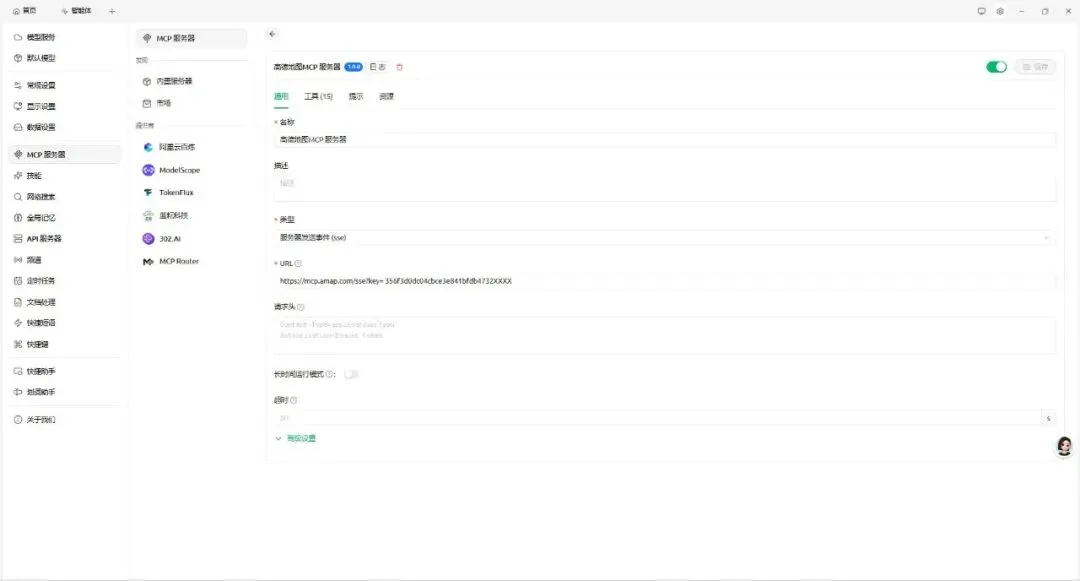Expand the 高级设置 advanced settings section
The image size is (1080, 581).
(295, 439)
